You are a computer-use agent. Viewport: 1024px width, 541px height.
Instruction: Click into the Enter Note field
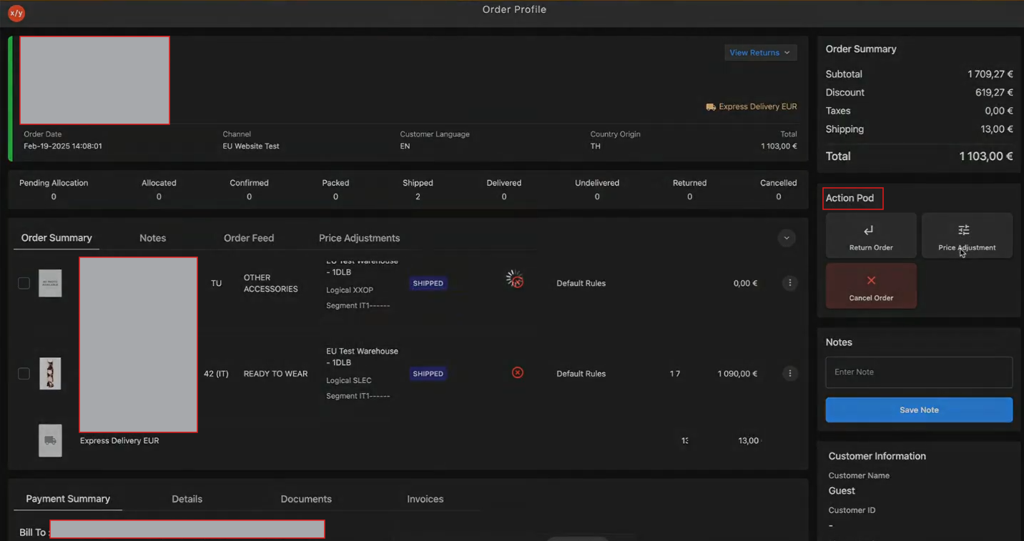point(919,372)
